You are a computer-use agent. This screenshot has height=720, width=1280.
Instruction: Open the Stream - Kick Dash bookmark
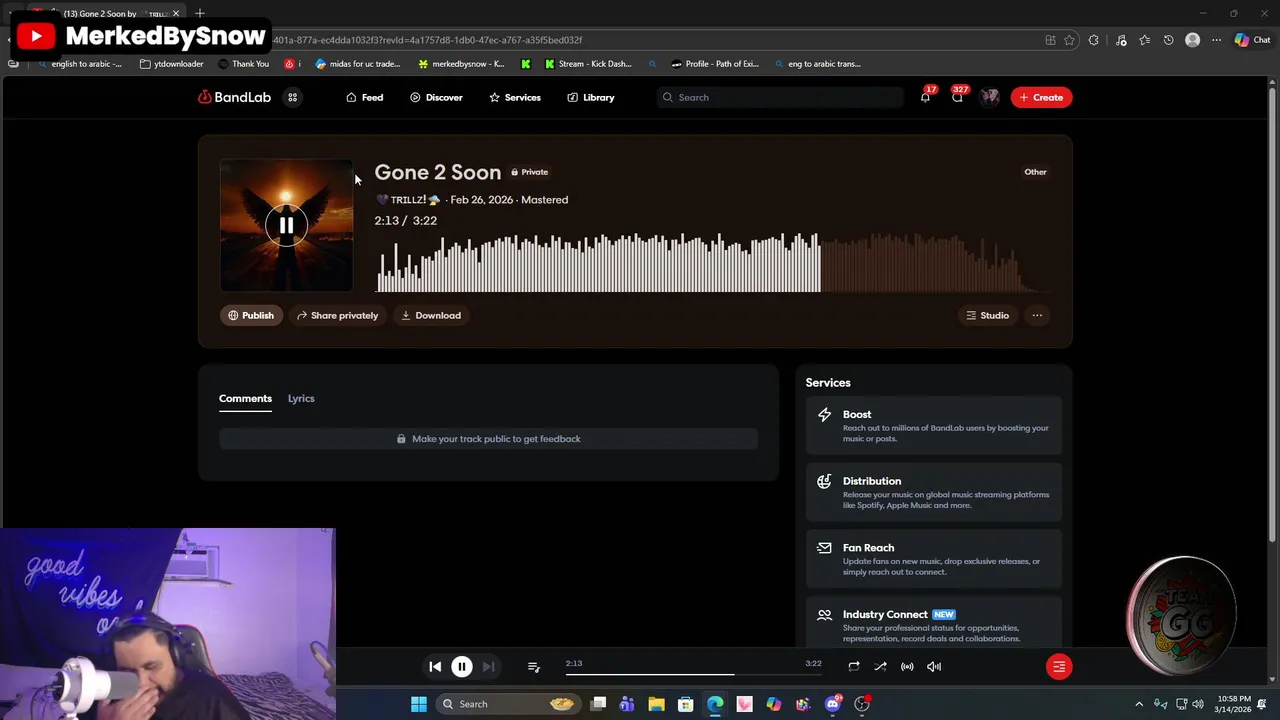(x=588, y=64)
